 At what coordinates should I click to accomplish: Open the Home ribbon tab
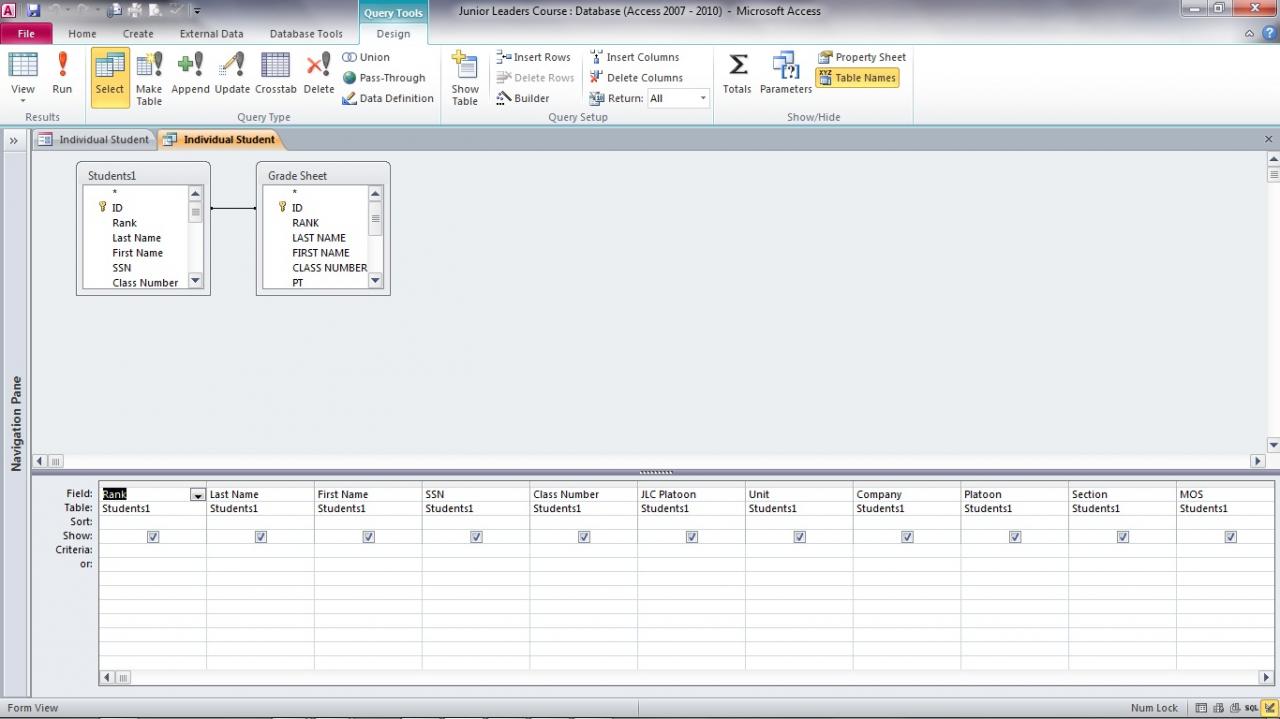(x=82, y=33)
